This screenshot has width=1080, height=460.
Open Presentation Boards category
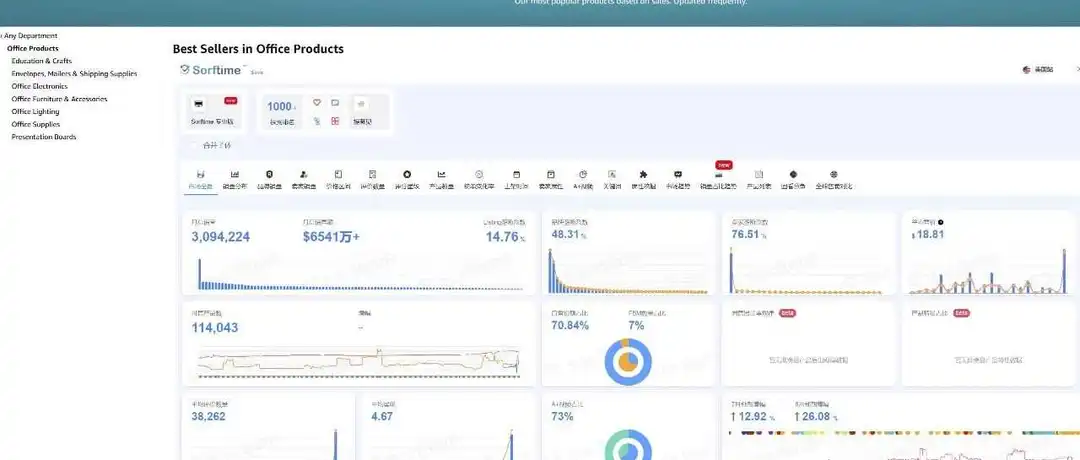point(43,137)
